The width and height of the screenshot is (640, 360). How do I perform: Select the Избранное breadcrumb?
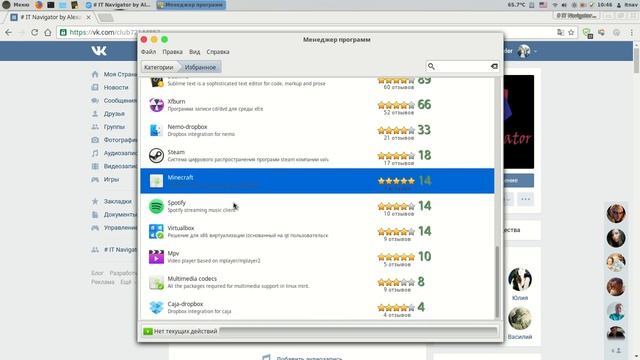[x=200, y=67]
